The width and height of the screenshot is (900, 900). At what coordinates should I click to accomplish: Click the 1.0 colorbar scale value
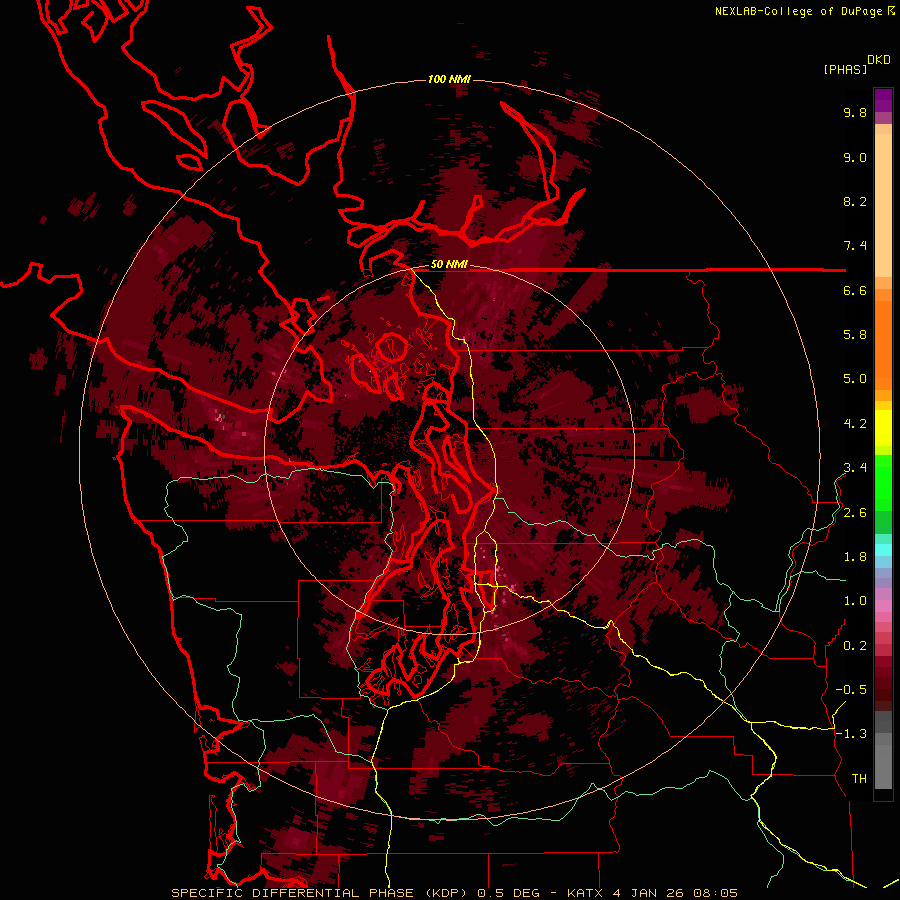(855, 601)
